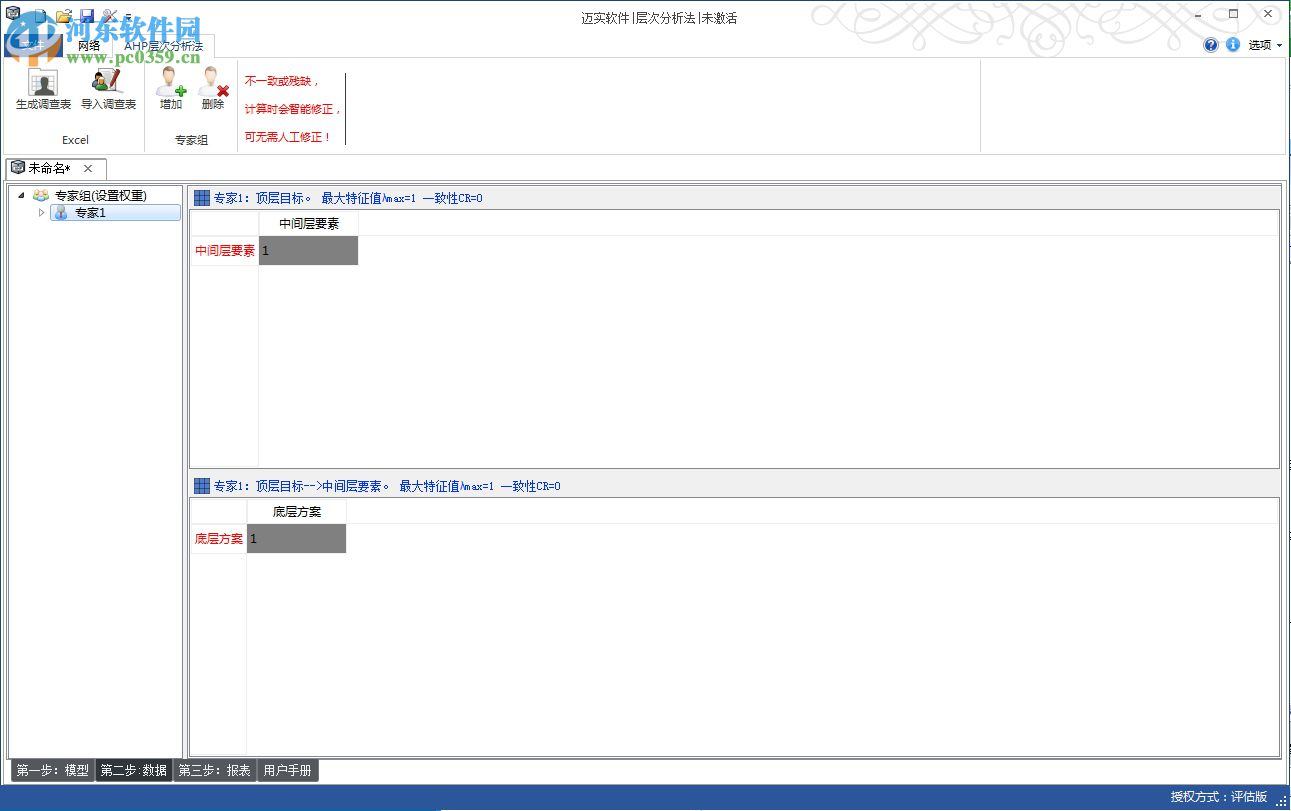This screenshot has width=1291, height=811.
Task: Expand the quick access toolbar customize arrow
Action: click(x=128, y=17)
